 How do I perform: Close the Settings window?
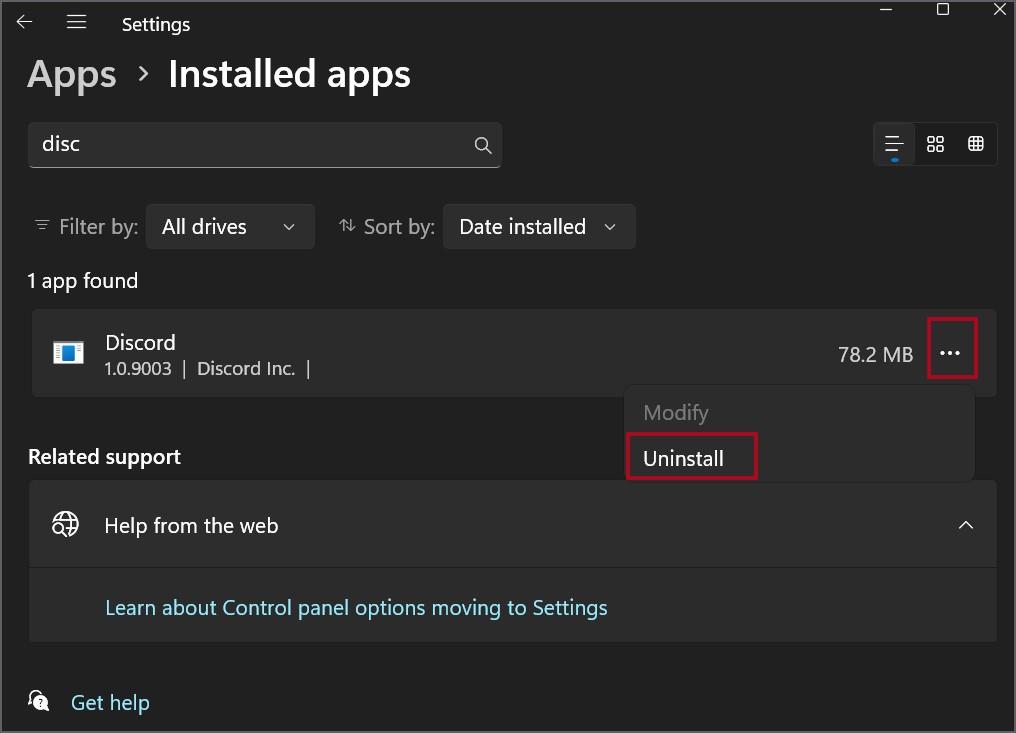(1000, 10)
